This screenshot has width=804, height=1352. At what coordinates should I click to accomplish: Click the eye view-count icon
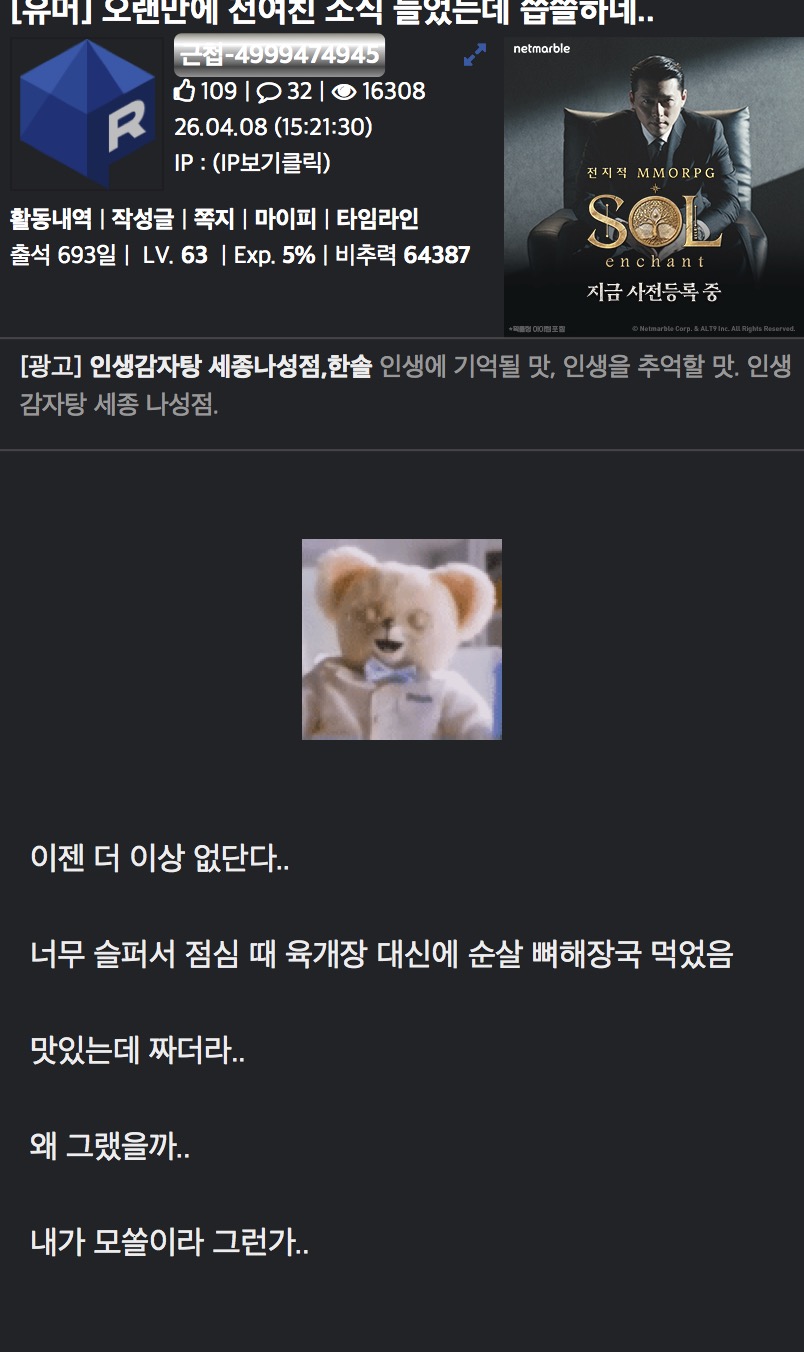point(344,92)
